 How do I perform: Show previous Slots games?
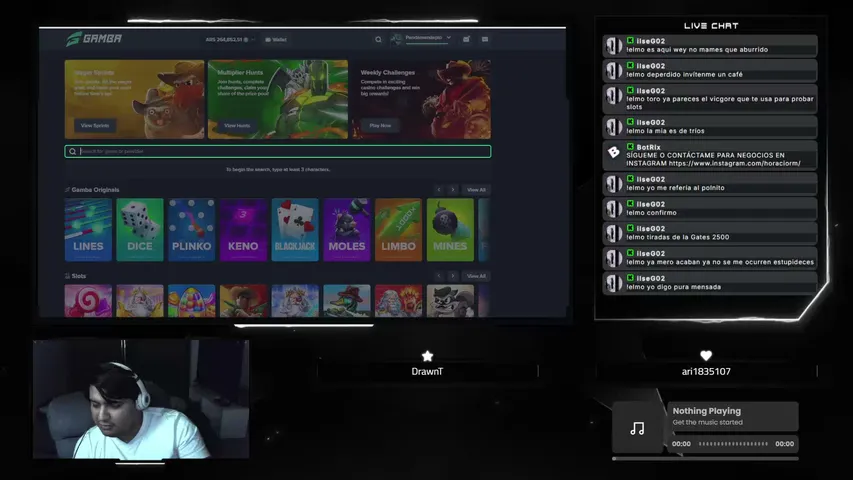tap(439, 276)
